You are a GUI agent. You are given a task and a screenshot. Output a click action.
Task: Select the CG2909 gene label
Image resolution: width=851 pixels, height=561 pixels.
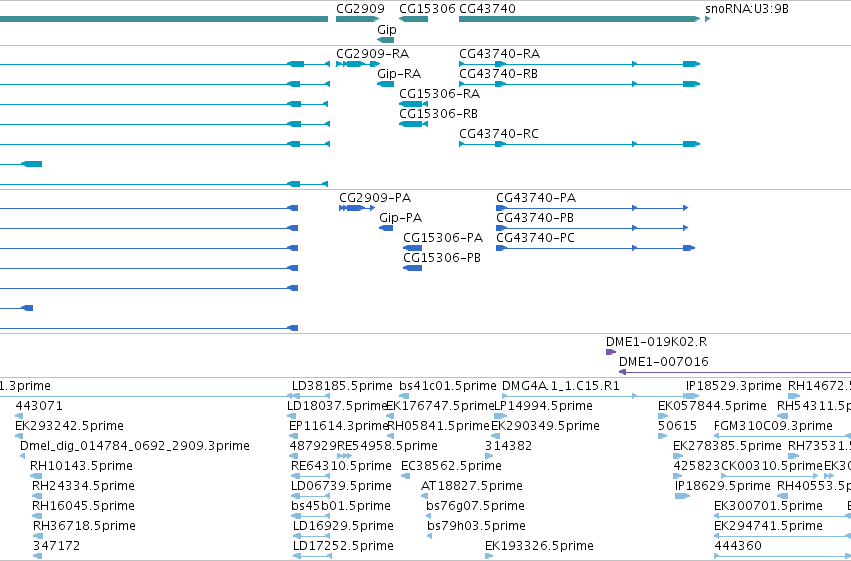pyautogui.click(x=360, y=9)
